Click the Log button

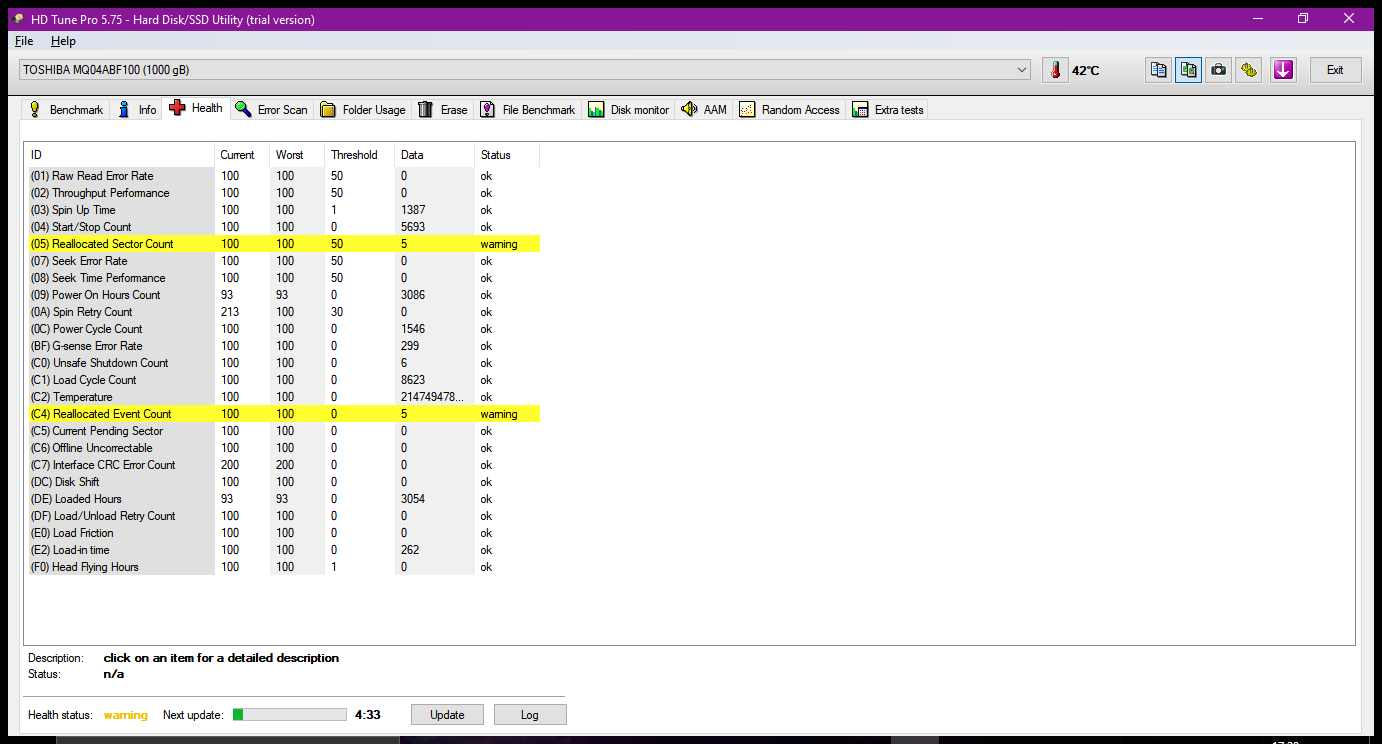coord(529,714)
